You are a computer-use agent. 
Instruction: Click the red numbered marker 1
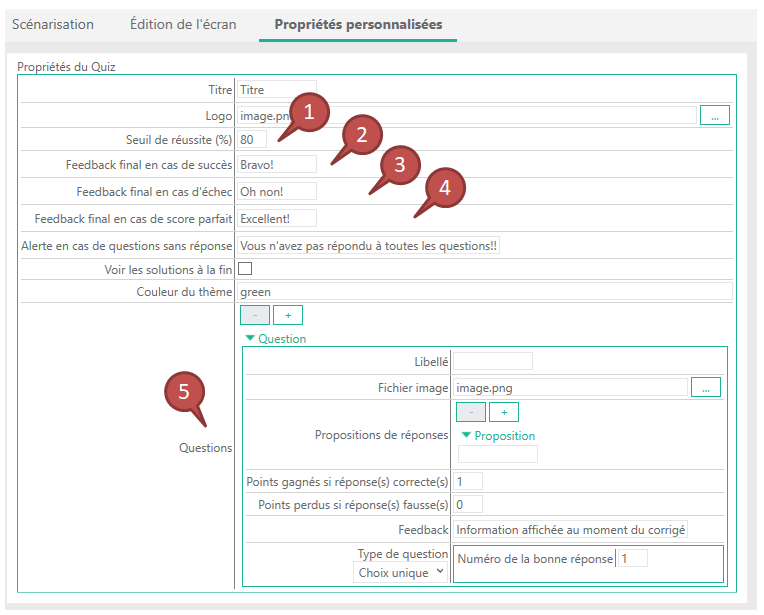pyautogui.click(x=310, y=113)
